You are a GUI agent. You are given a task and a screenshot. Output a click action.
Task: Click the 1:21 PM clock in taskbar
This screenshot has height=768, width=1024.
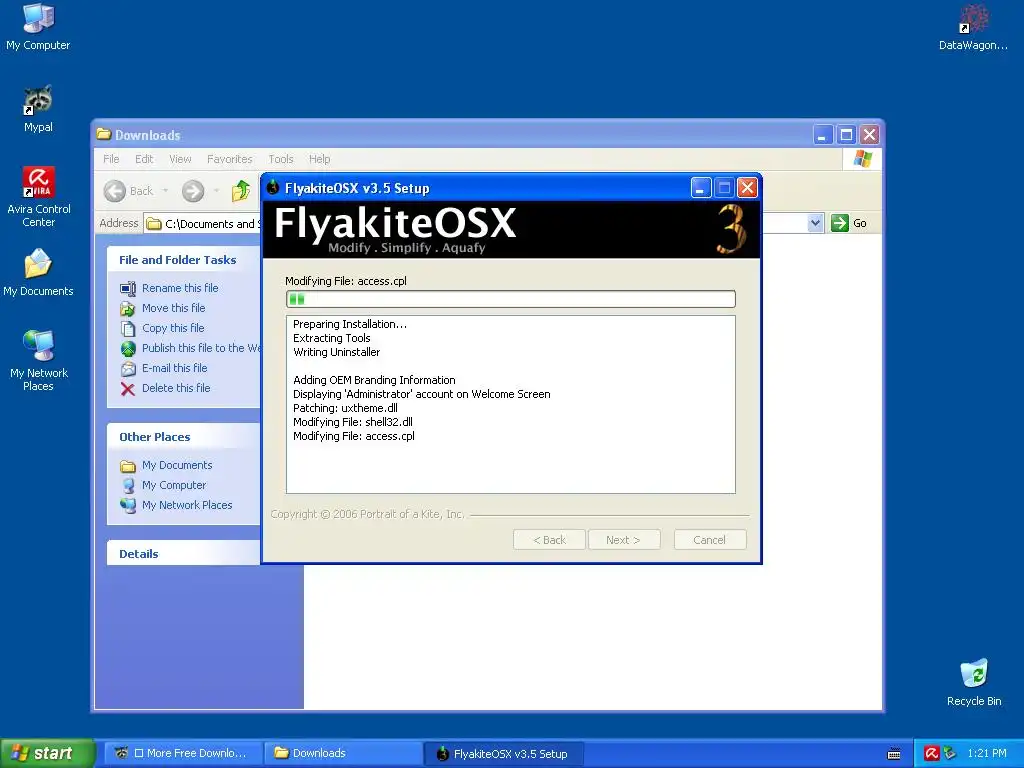[x=987, y=753]
